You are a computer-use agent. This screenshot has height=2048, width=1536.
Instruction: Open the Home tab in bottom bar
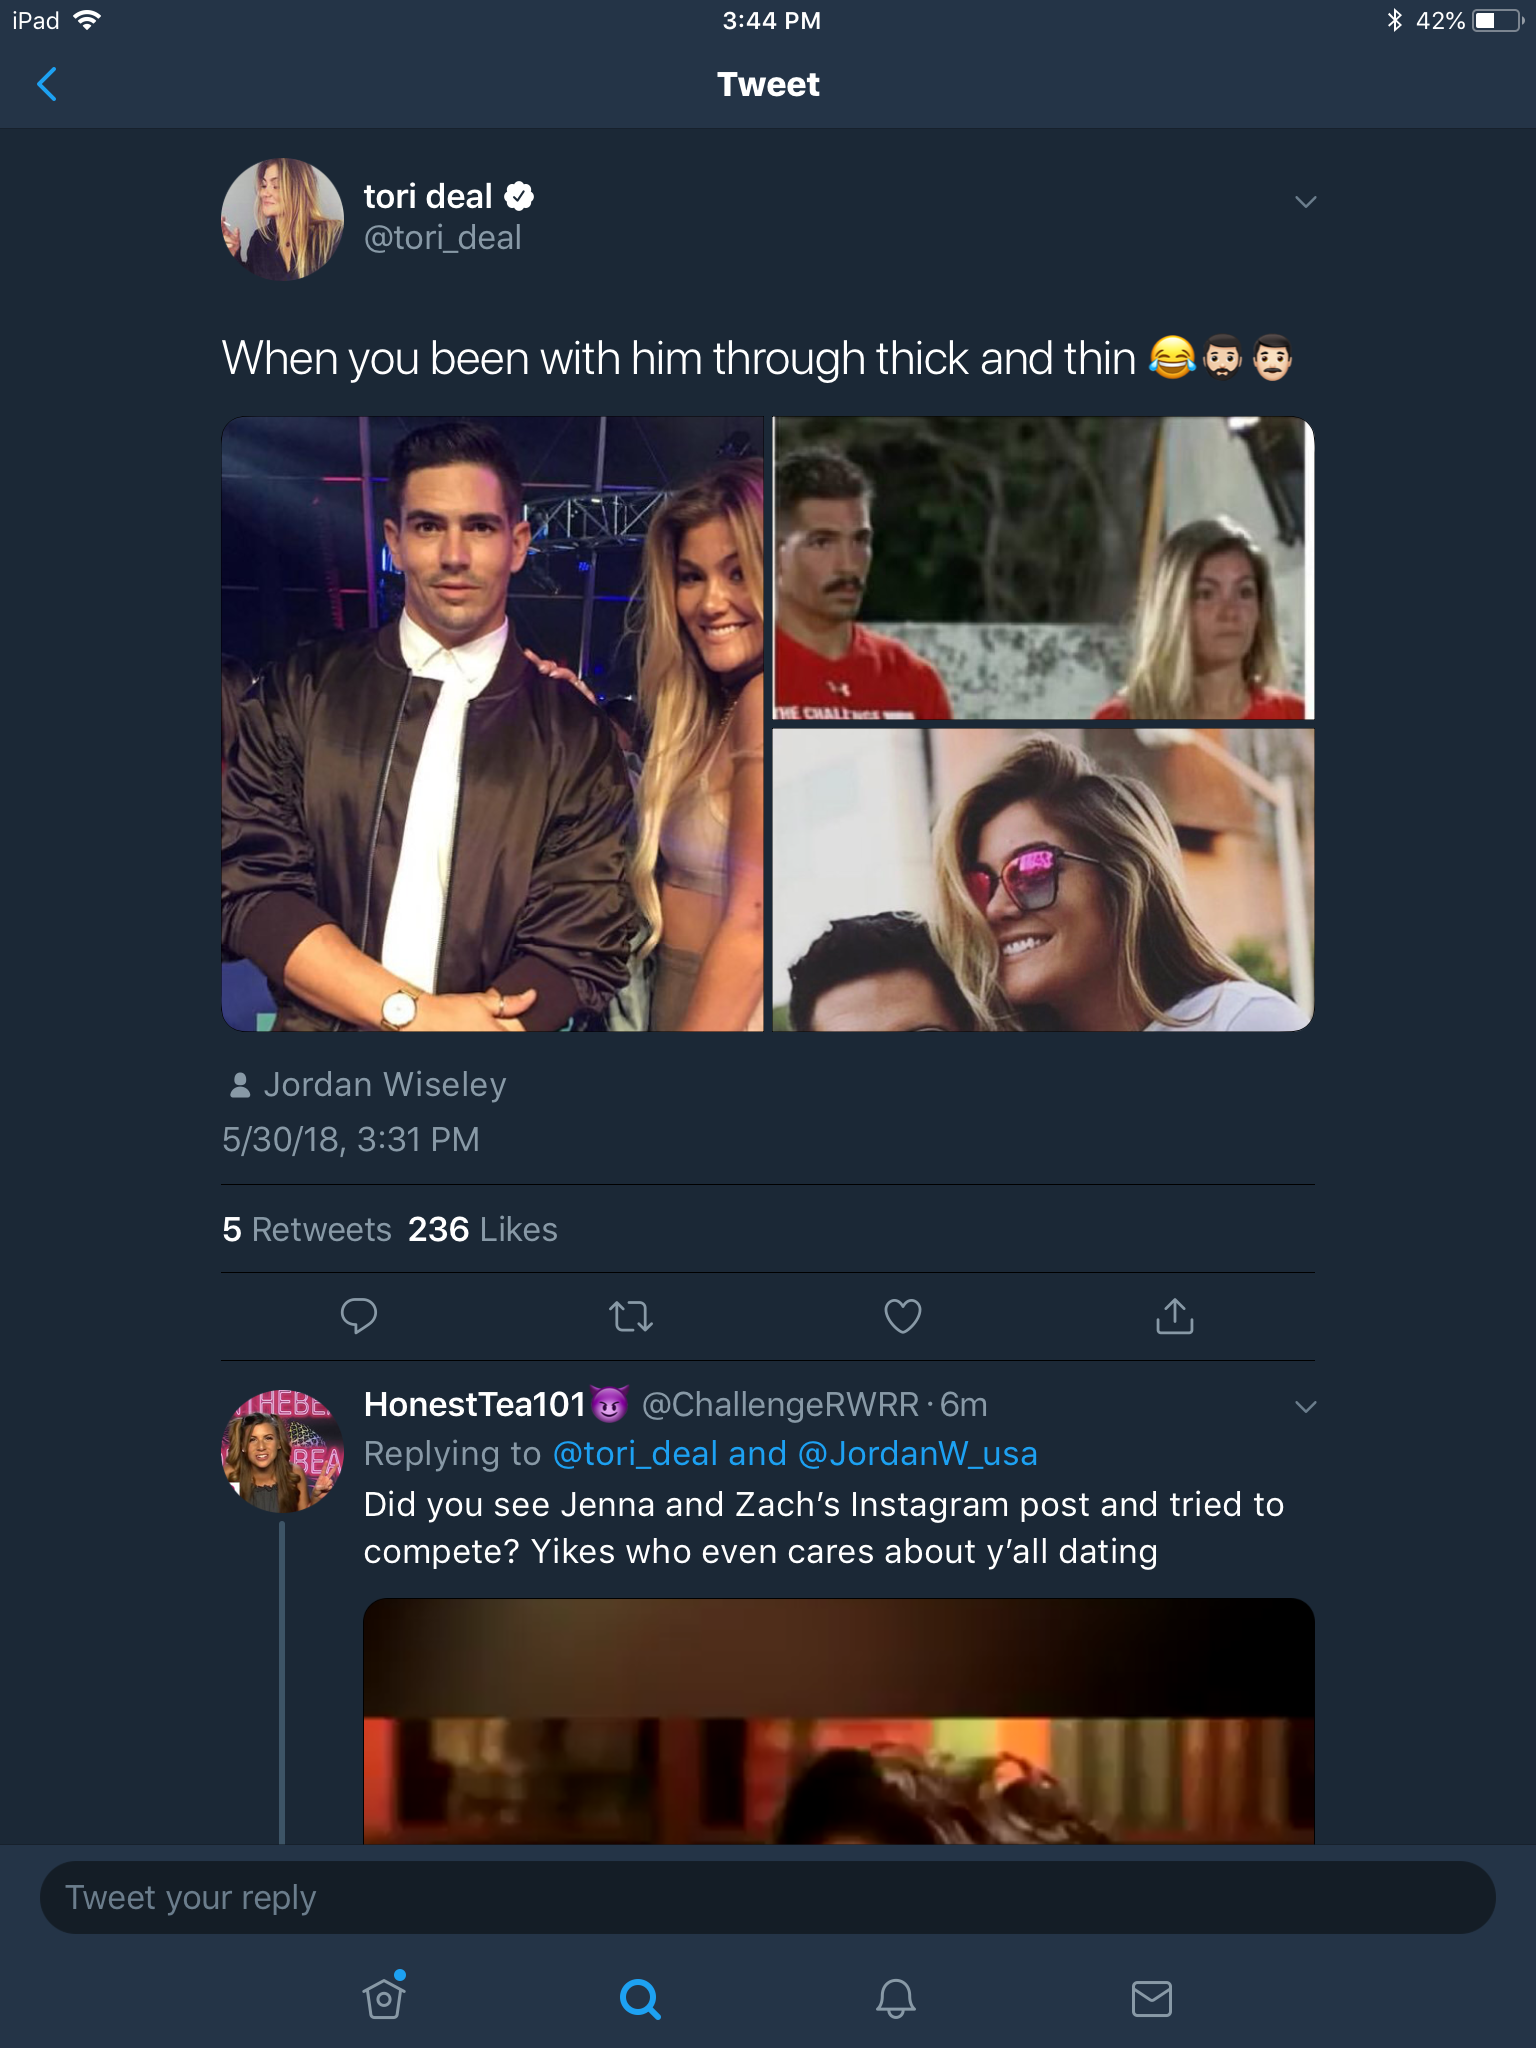pyautogui.click(x=384, y=1997)
